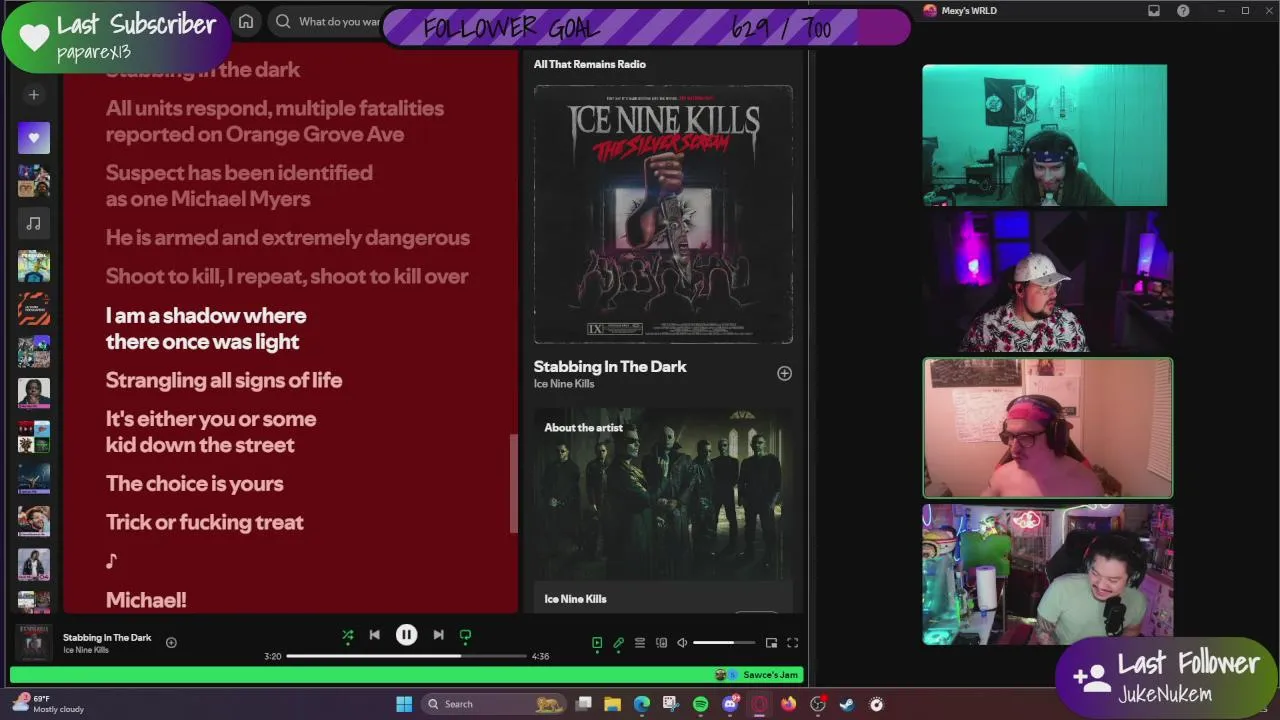Open the Discord help icon
Viewport: 1280px width, 720px height.
point(1184,11)
